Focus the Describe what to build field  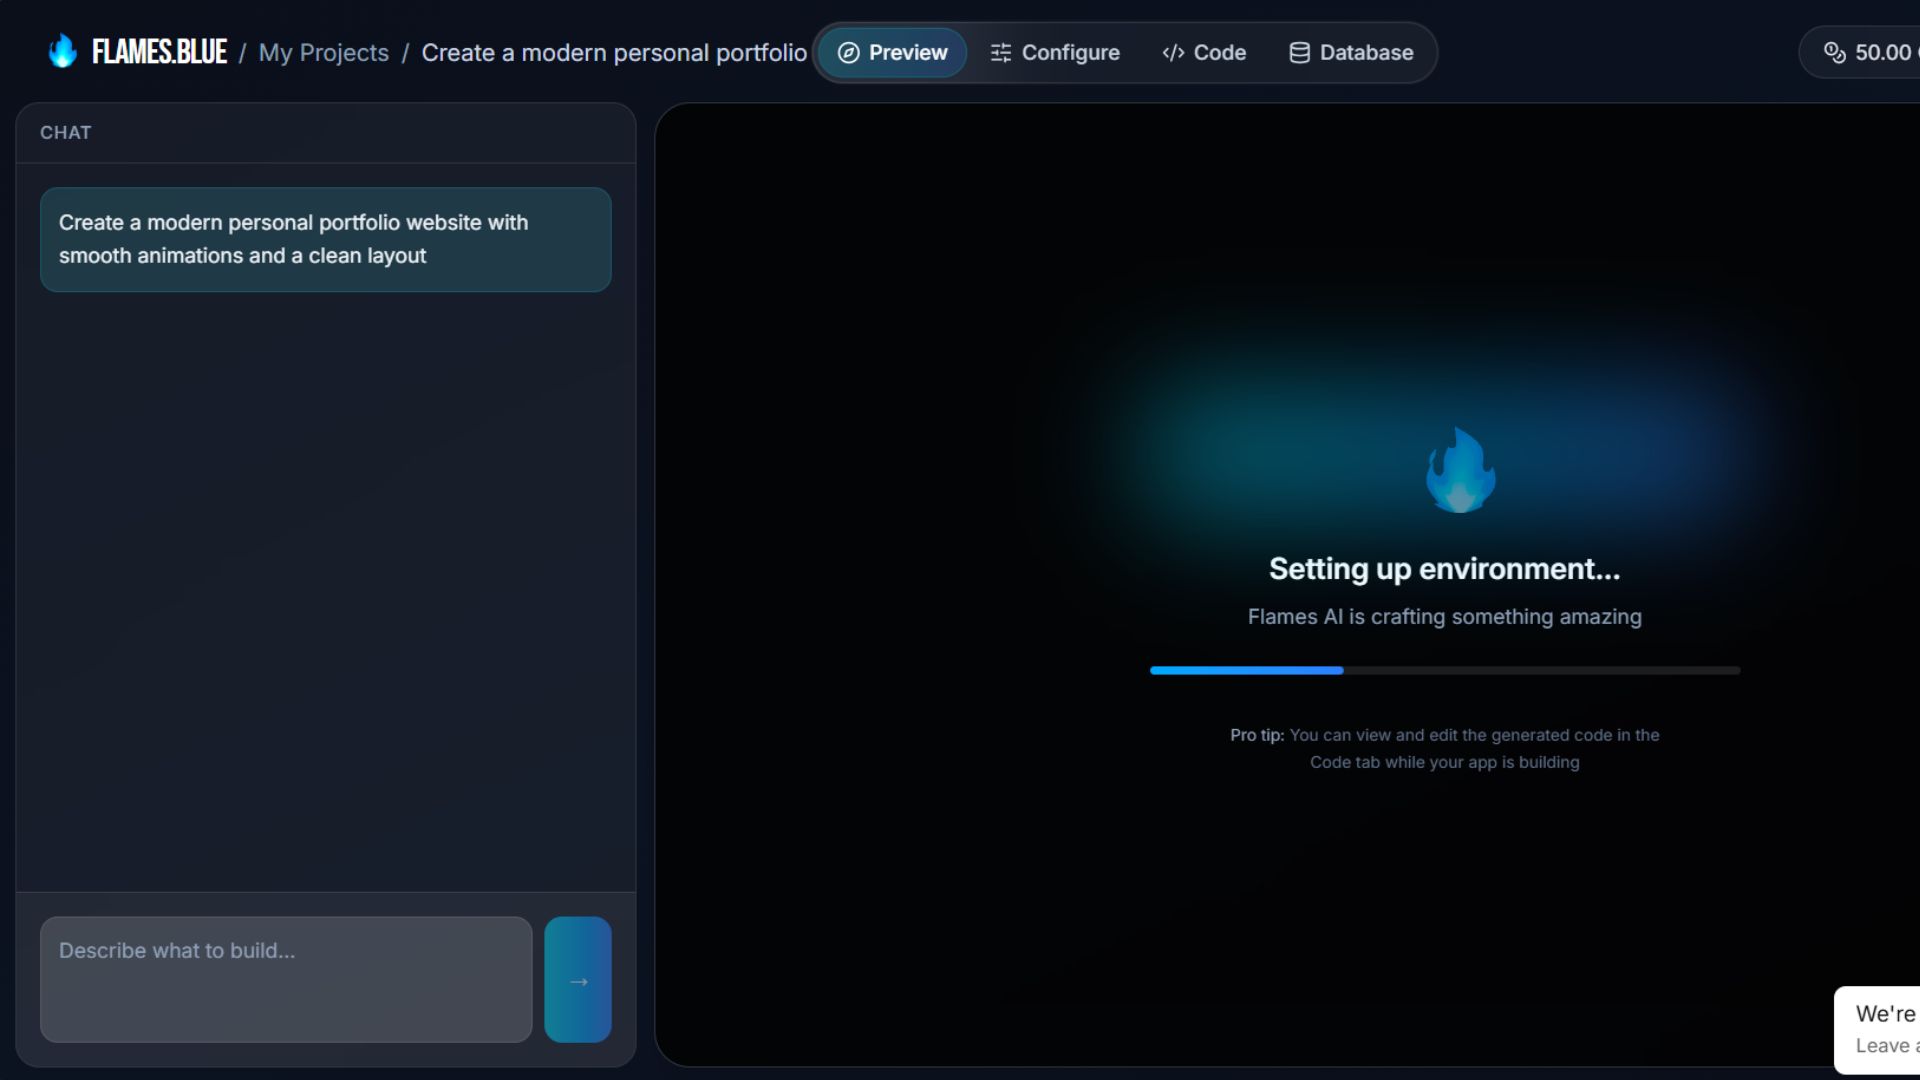[286, 980]
